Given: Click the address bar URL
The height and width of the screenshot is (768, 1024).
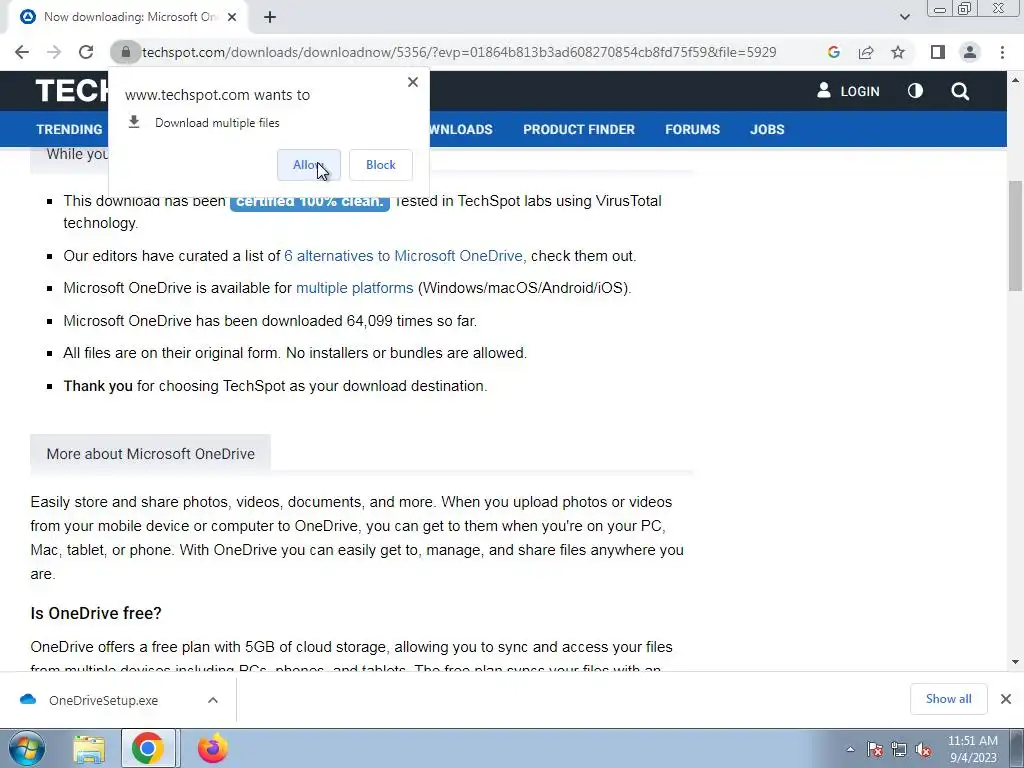Looking at the screenshot, I should coord(459,52).
